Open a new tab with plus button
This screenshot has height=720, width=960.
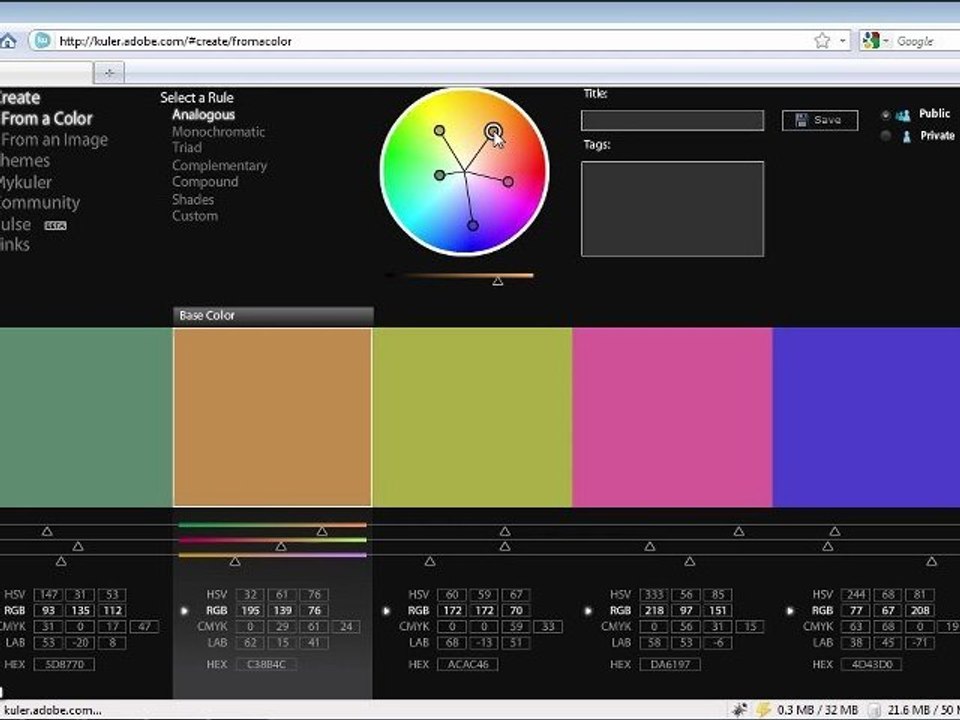pyautogui.click(x=110, y=73)
